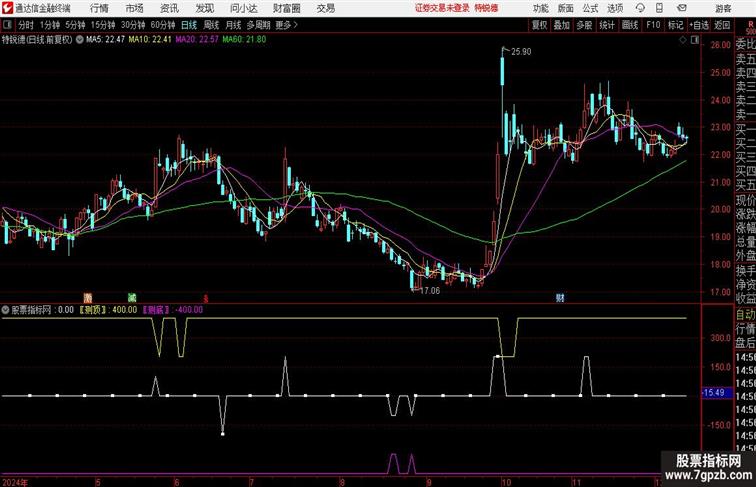Click the orange 涨 event marker
756x487 pixels.
88,298
